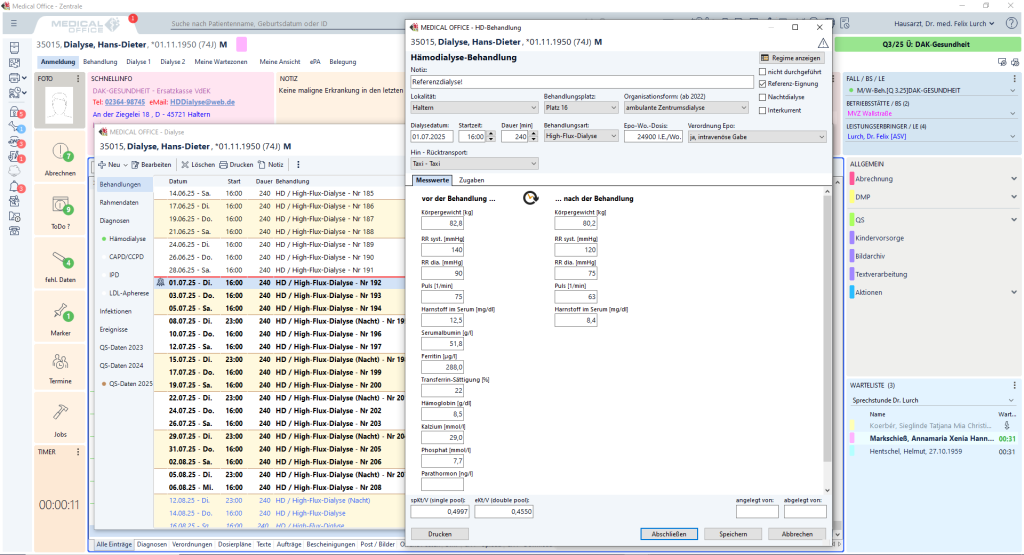The width and height of the screenshot is (1024, 555).
Task: Open the Termine icon
Action: [x=60, y=362]
